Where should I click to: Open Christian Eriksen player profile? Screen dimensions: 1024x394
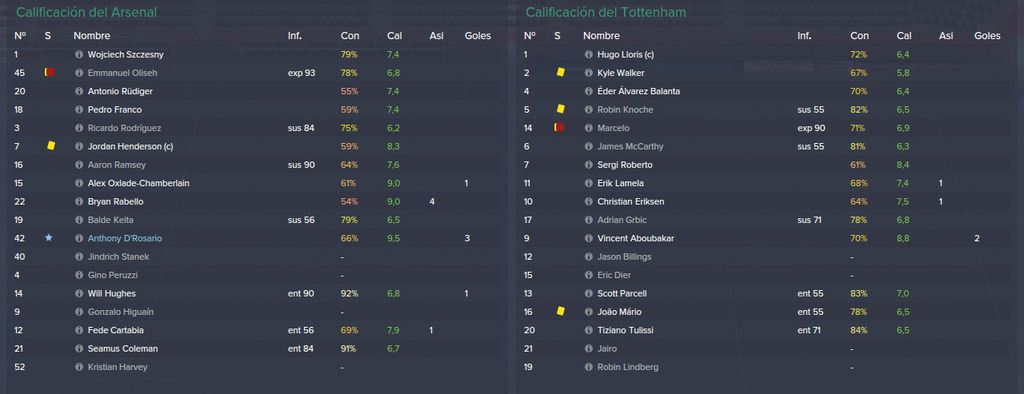[x=630, y=202]
